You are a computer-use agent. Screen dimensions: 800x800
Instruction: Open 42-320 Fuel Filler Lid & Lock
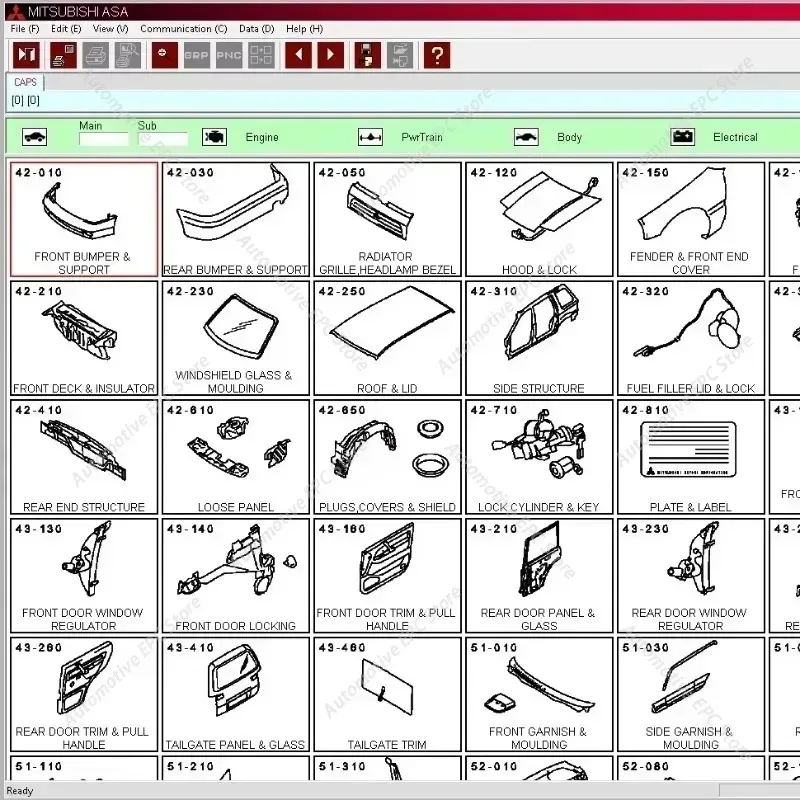pos(691,338)
